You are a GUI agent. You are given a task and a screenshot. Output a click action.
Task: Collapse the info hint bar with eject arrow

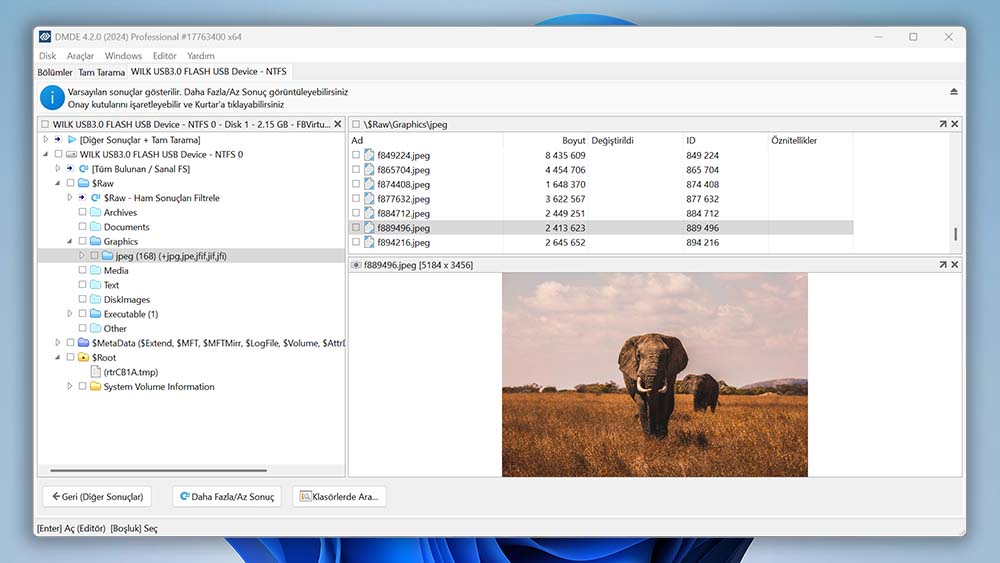pyautogui.click(x=953, y=92)
